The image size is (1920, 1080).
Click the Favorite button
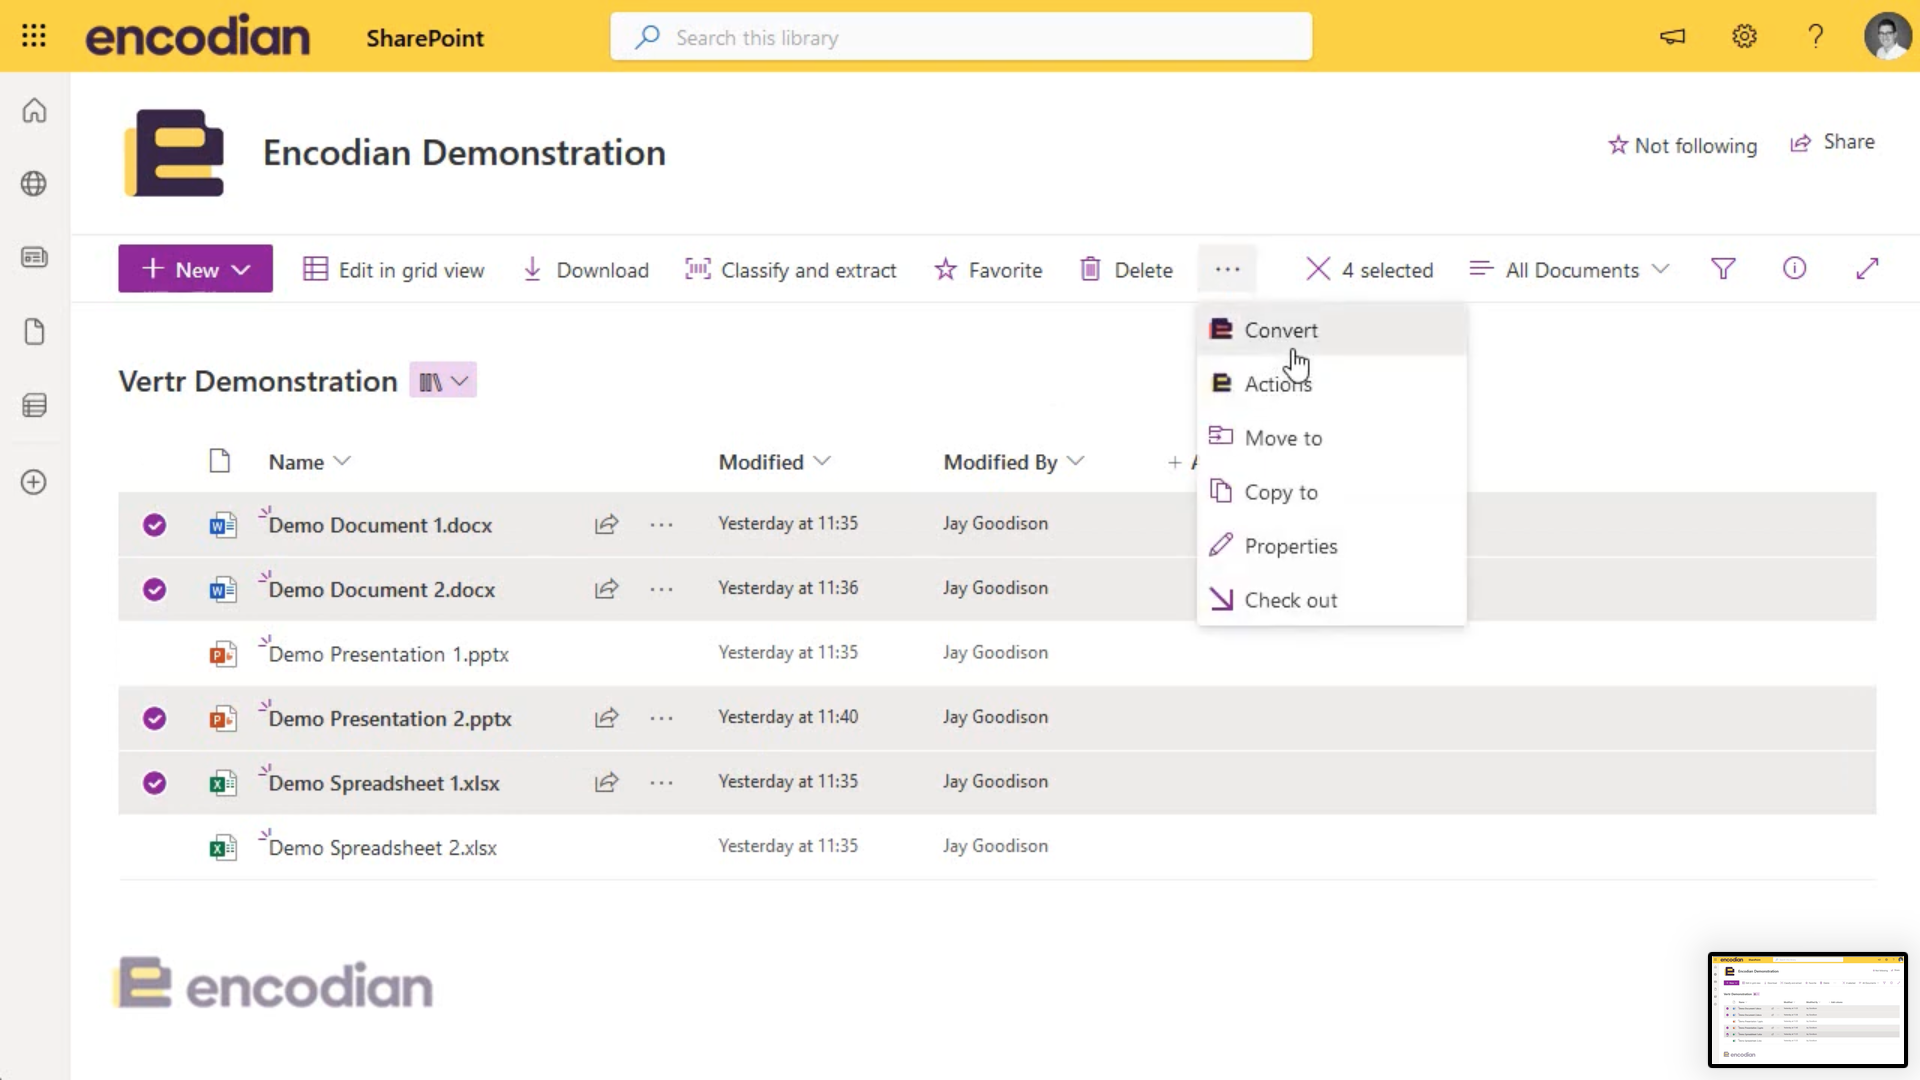pyautogui.click(x=988, y=270)
